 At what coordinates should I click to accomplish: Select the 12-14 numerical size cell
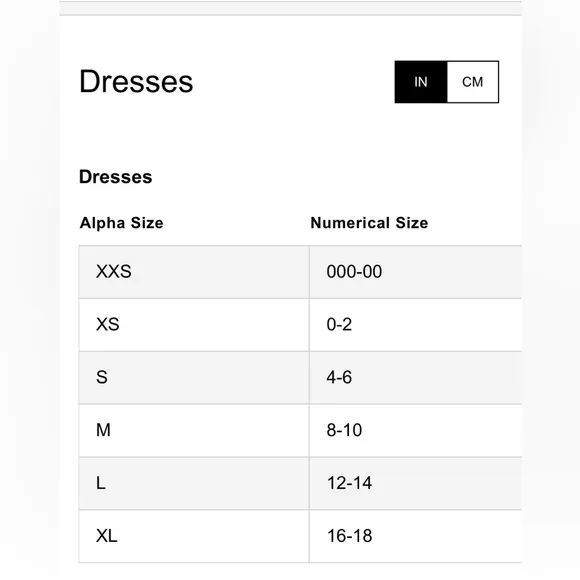[415, 483]
